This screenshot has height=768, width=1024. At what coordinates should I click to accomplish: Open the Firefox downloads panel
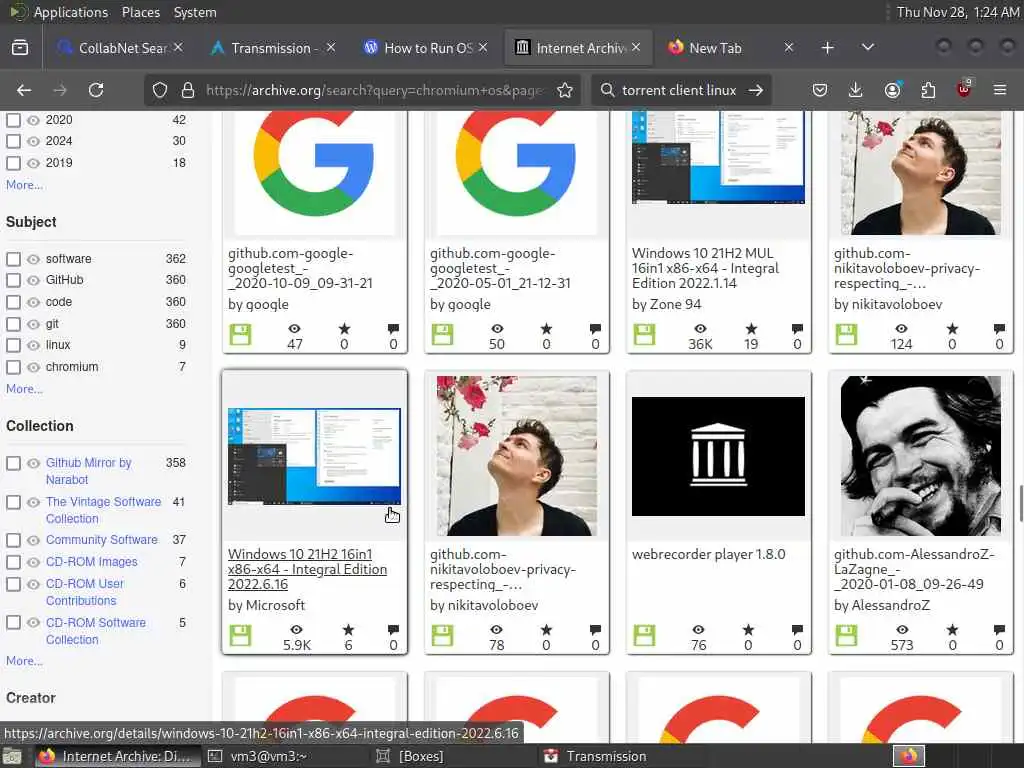[856, 90]
